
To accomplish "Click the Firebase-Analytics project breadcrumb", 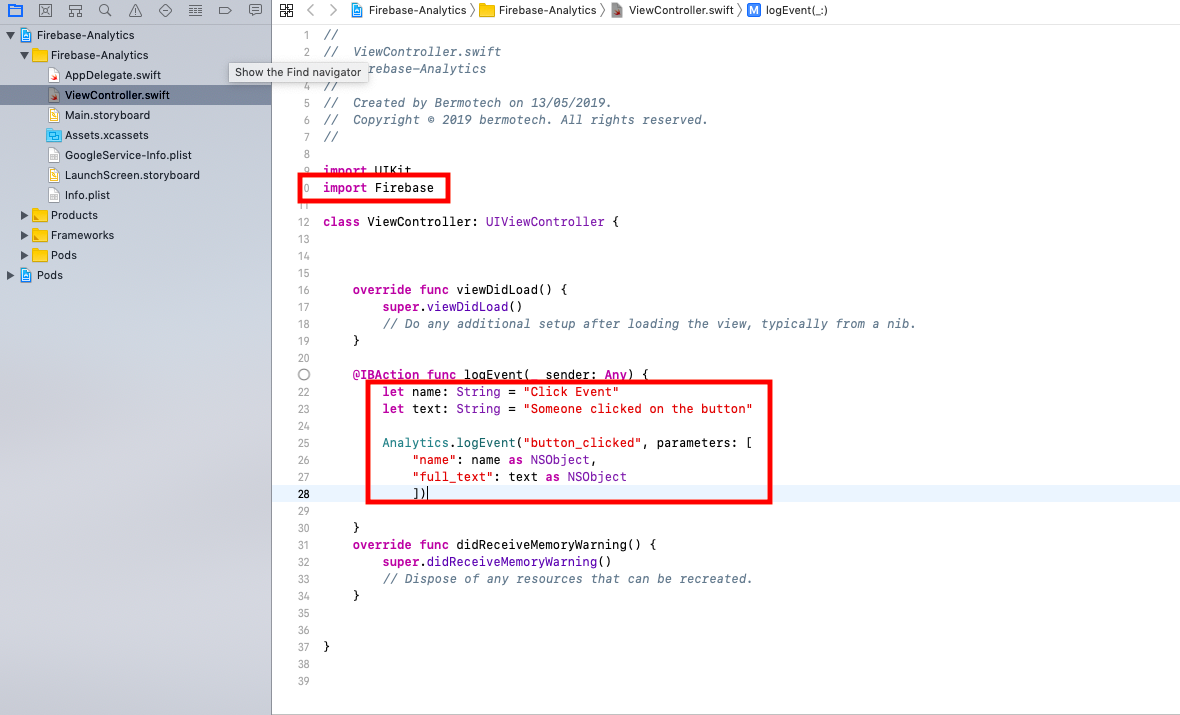I will tap(409, 11).
